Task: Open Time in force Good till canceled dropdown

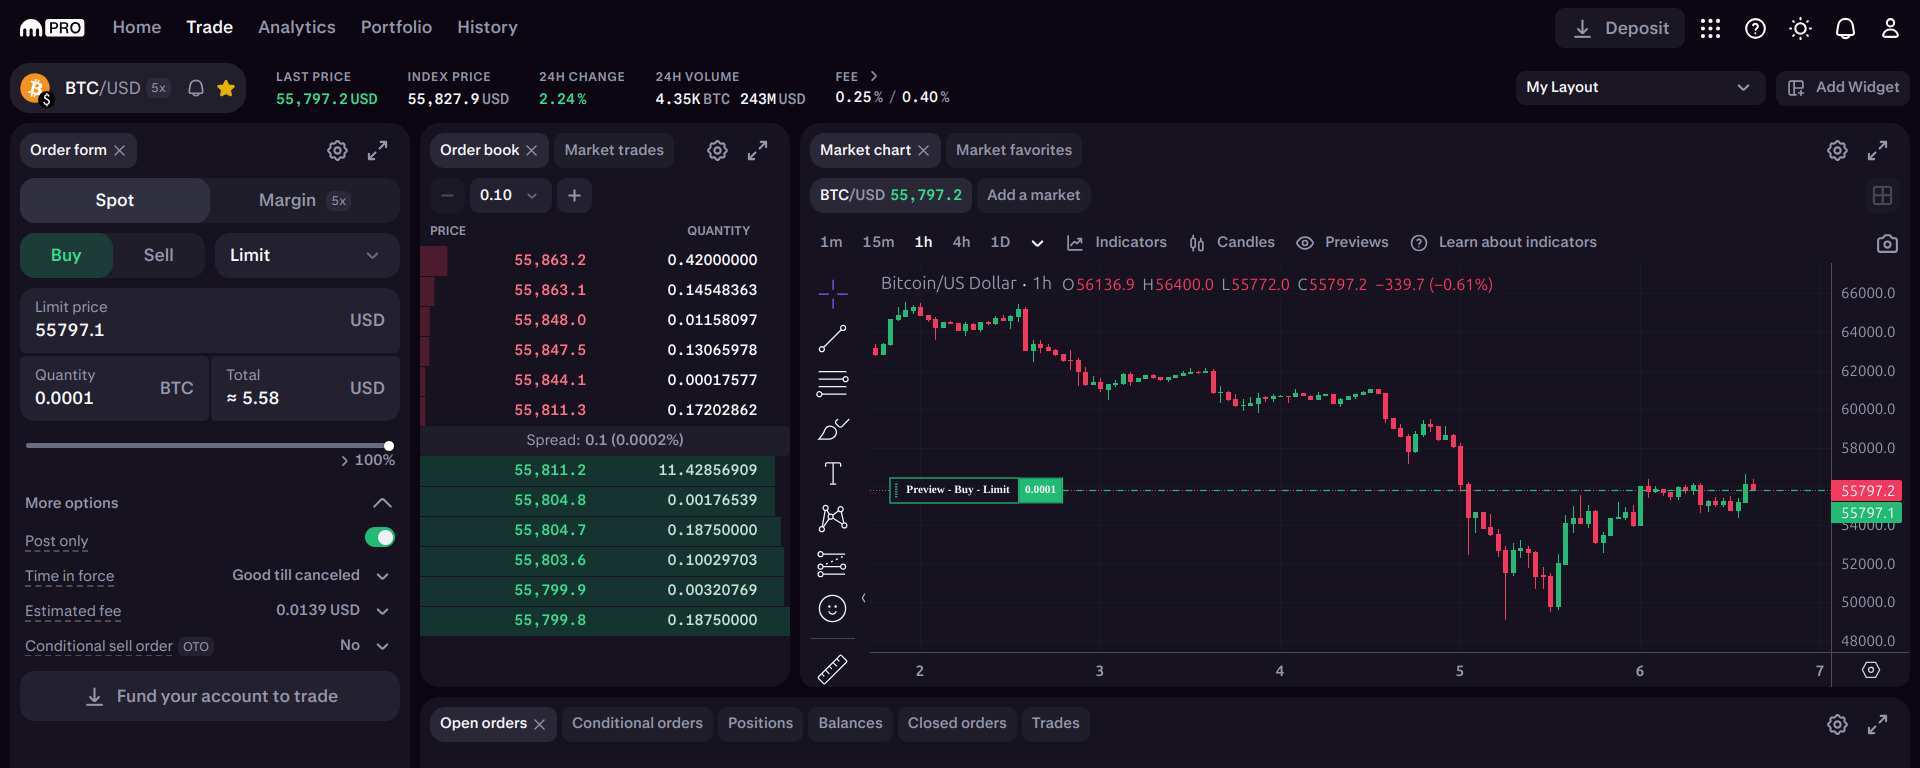Action: 310,575
